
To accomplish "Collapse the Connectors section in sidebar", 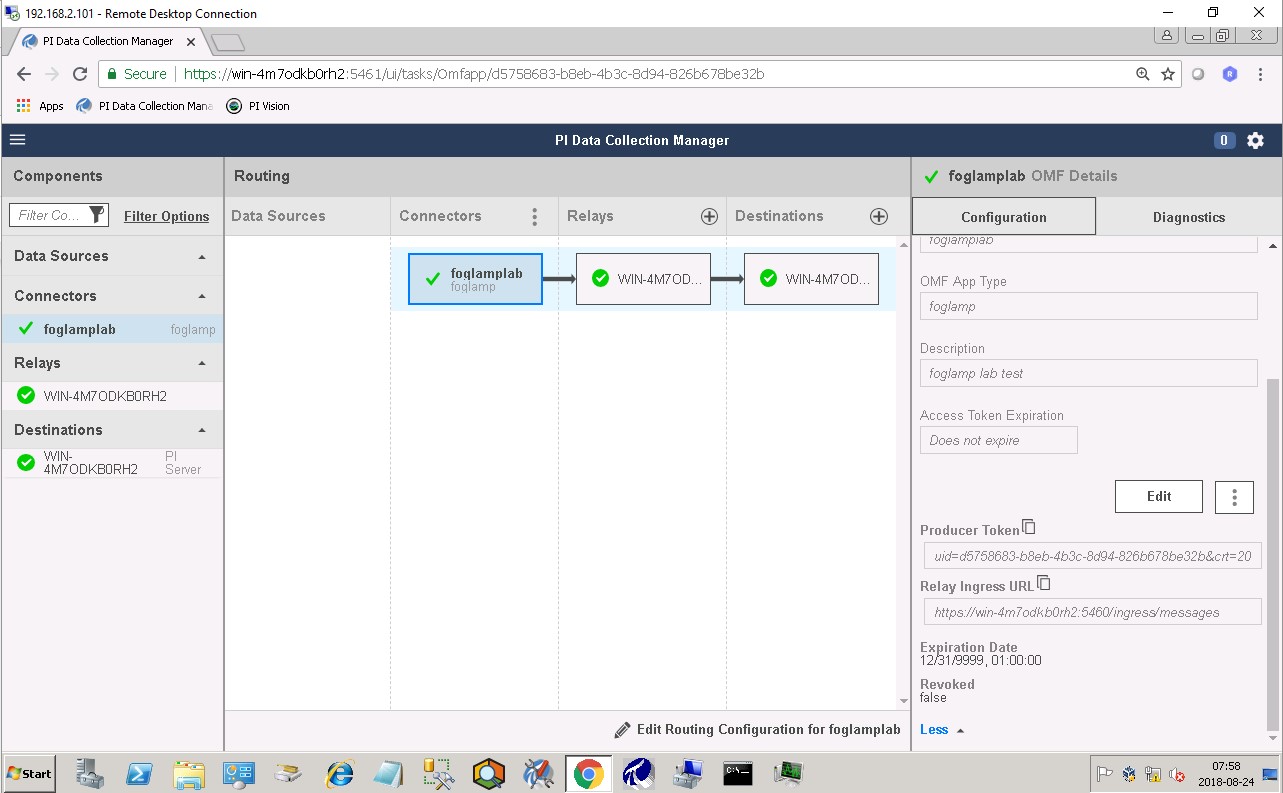I will click(202, 297).
